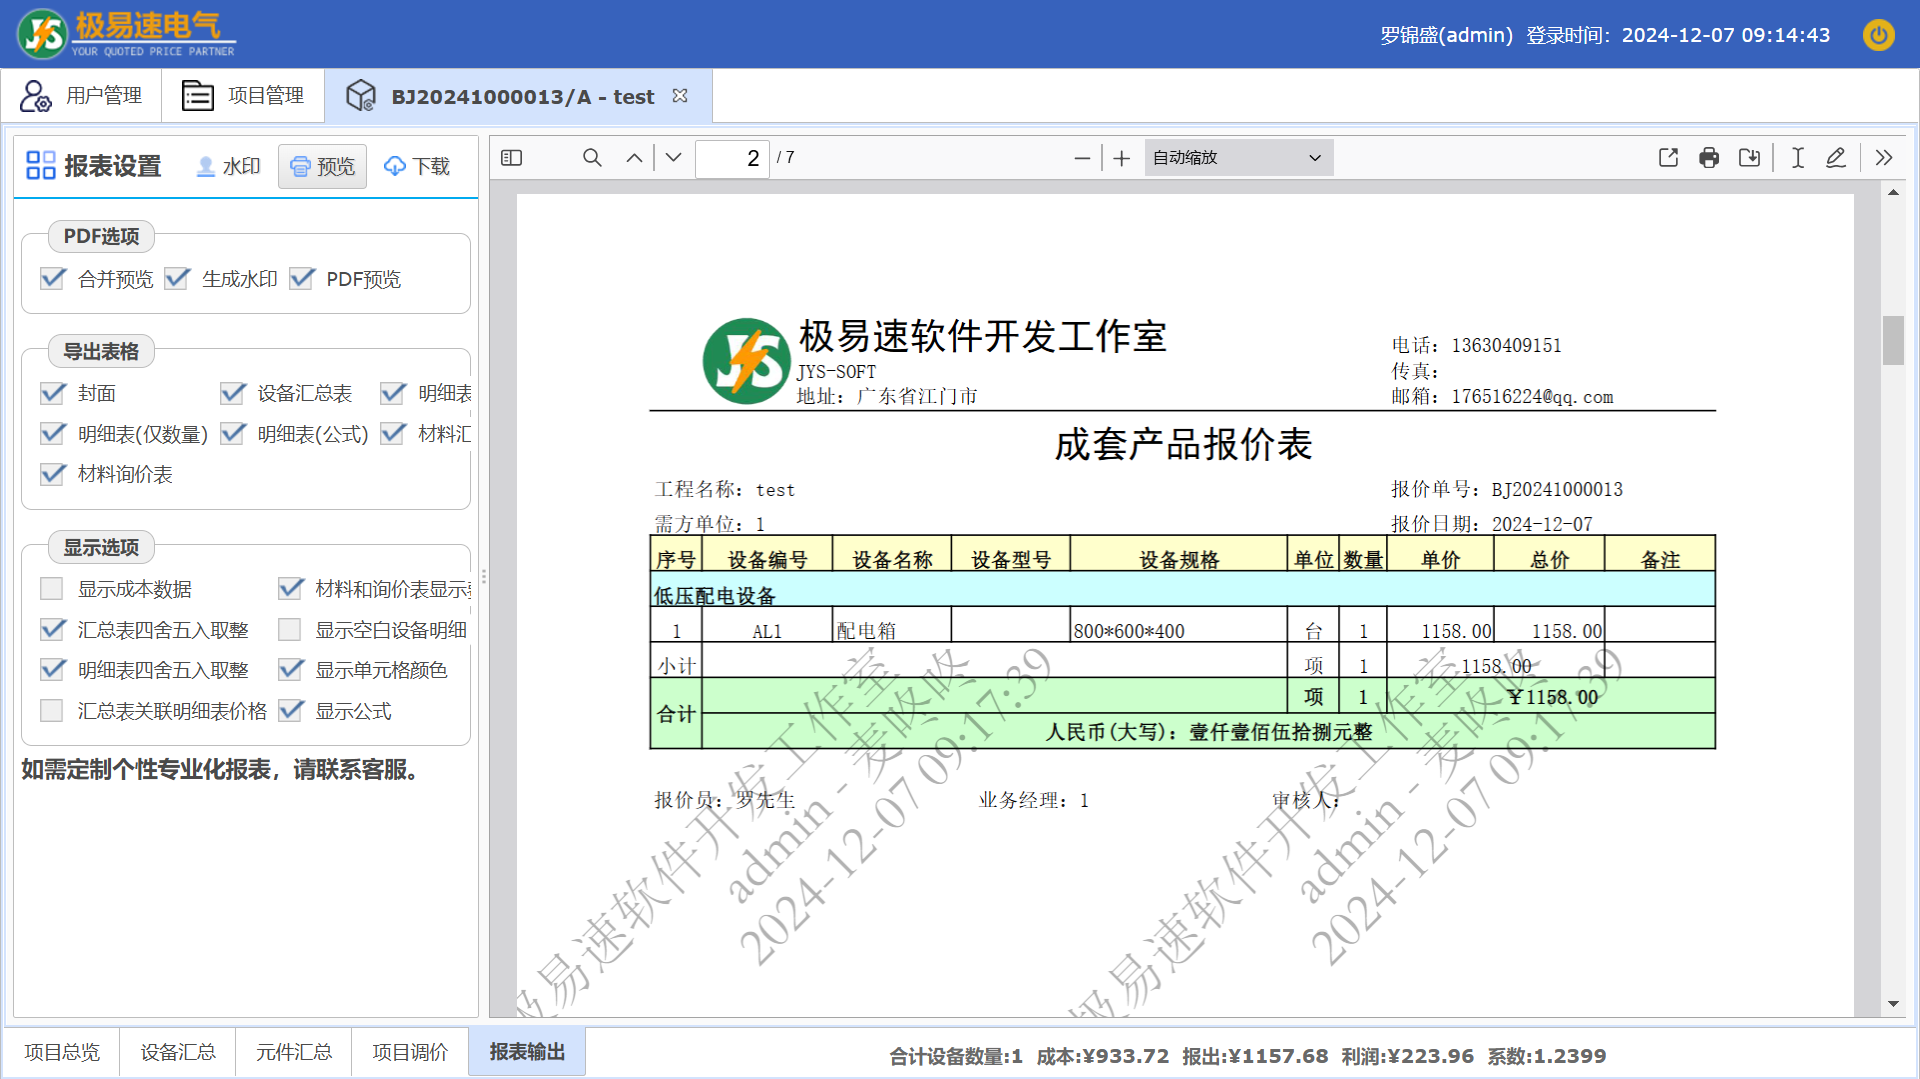Select the draw pen tool
This screenshot has width=1920, height=1079.
1836,158
